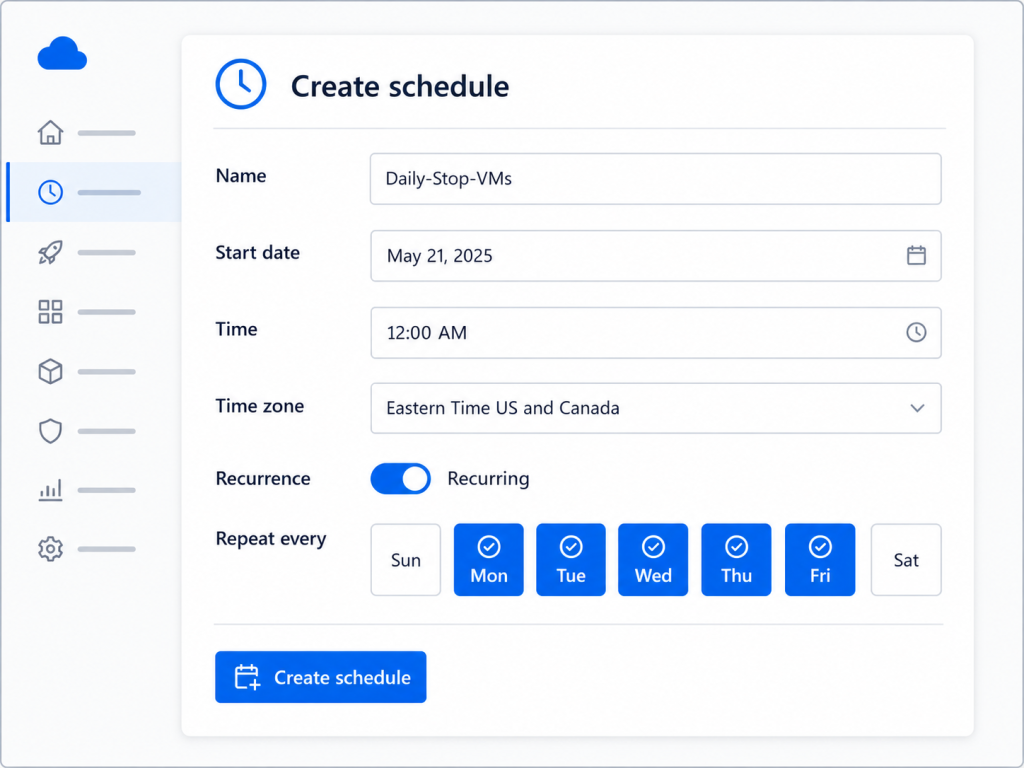Viewport: 1024px width, 768px height.
Task: Click the Recurrence field label
Action: click(x=263, y=478)
